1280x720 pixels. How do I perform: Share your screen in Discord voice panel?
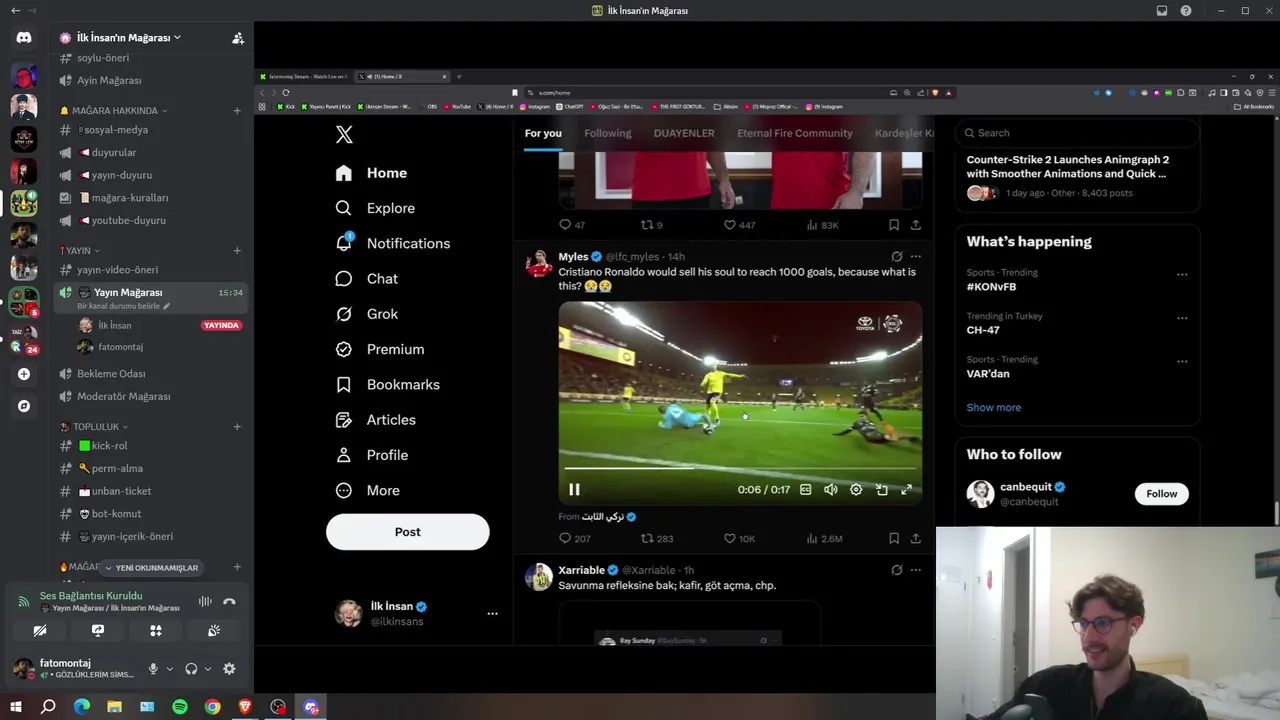(98, 631)
